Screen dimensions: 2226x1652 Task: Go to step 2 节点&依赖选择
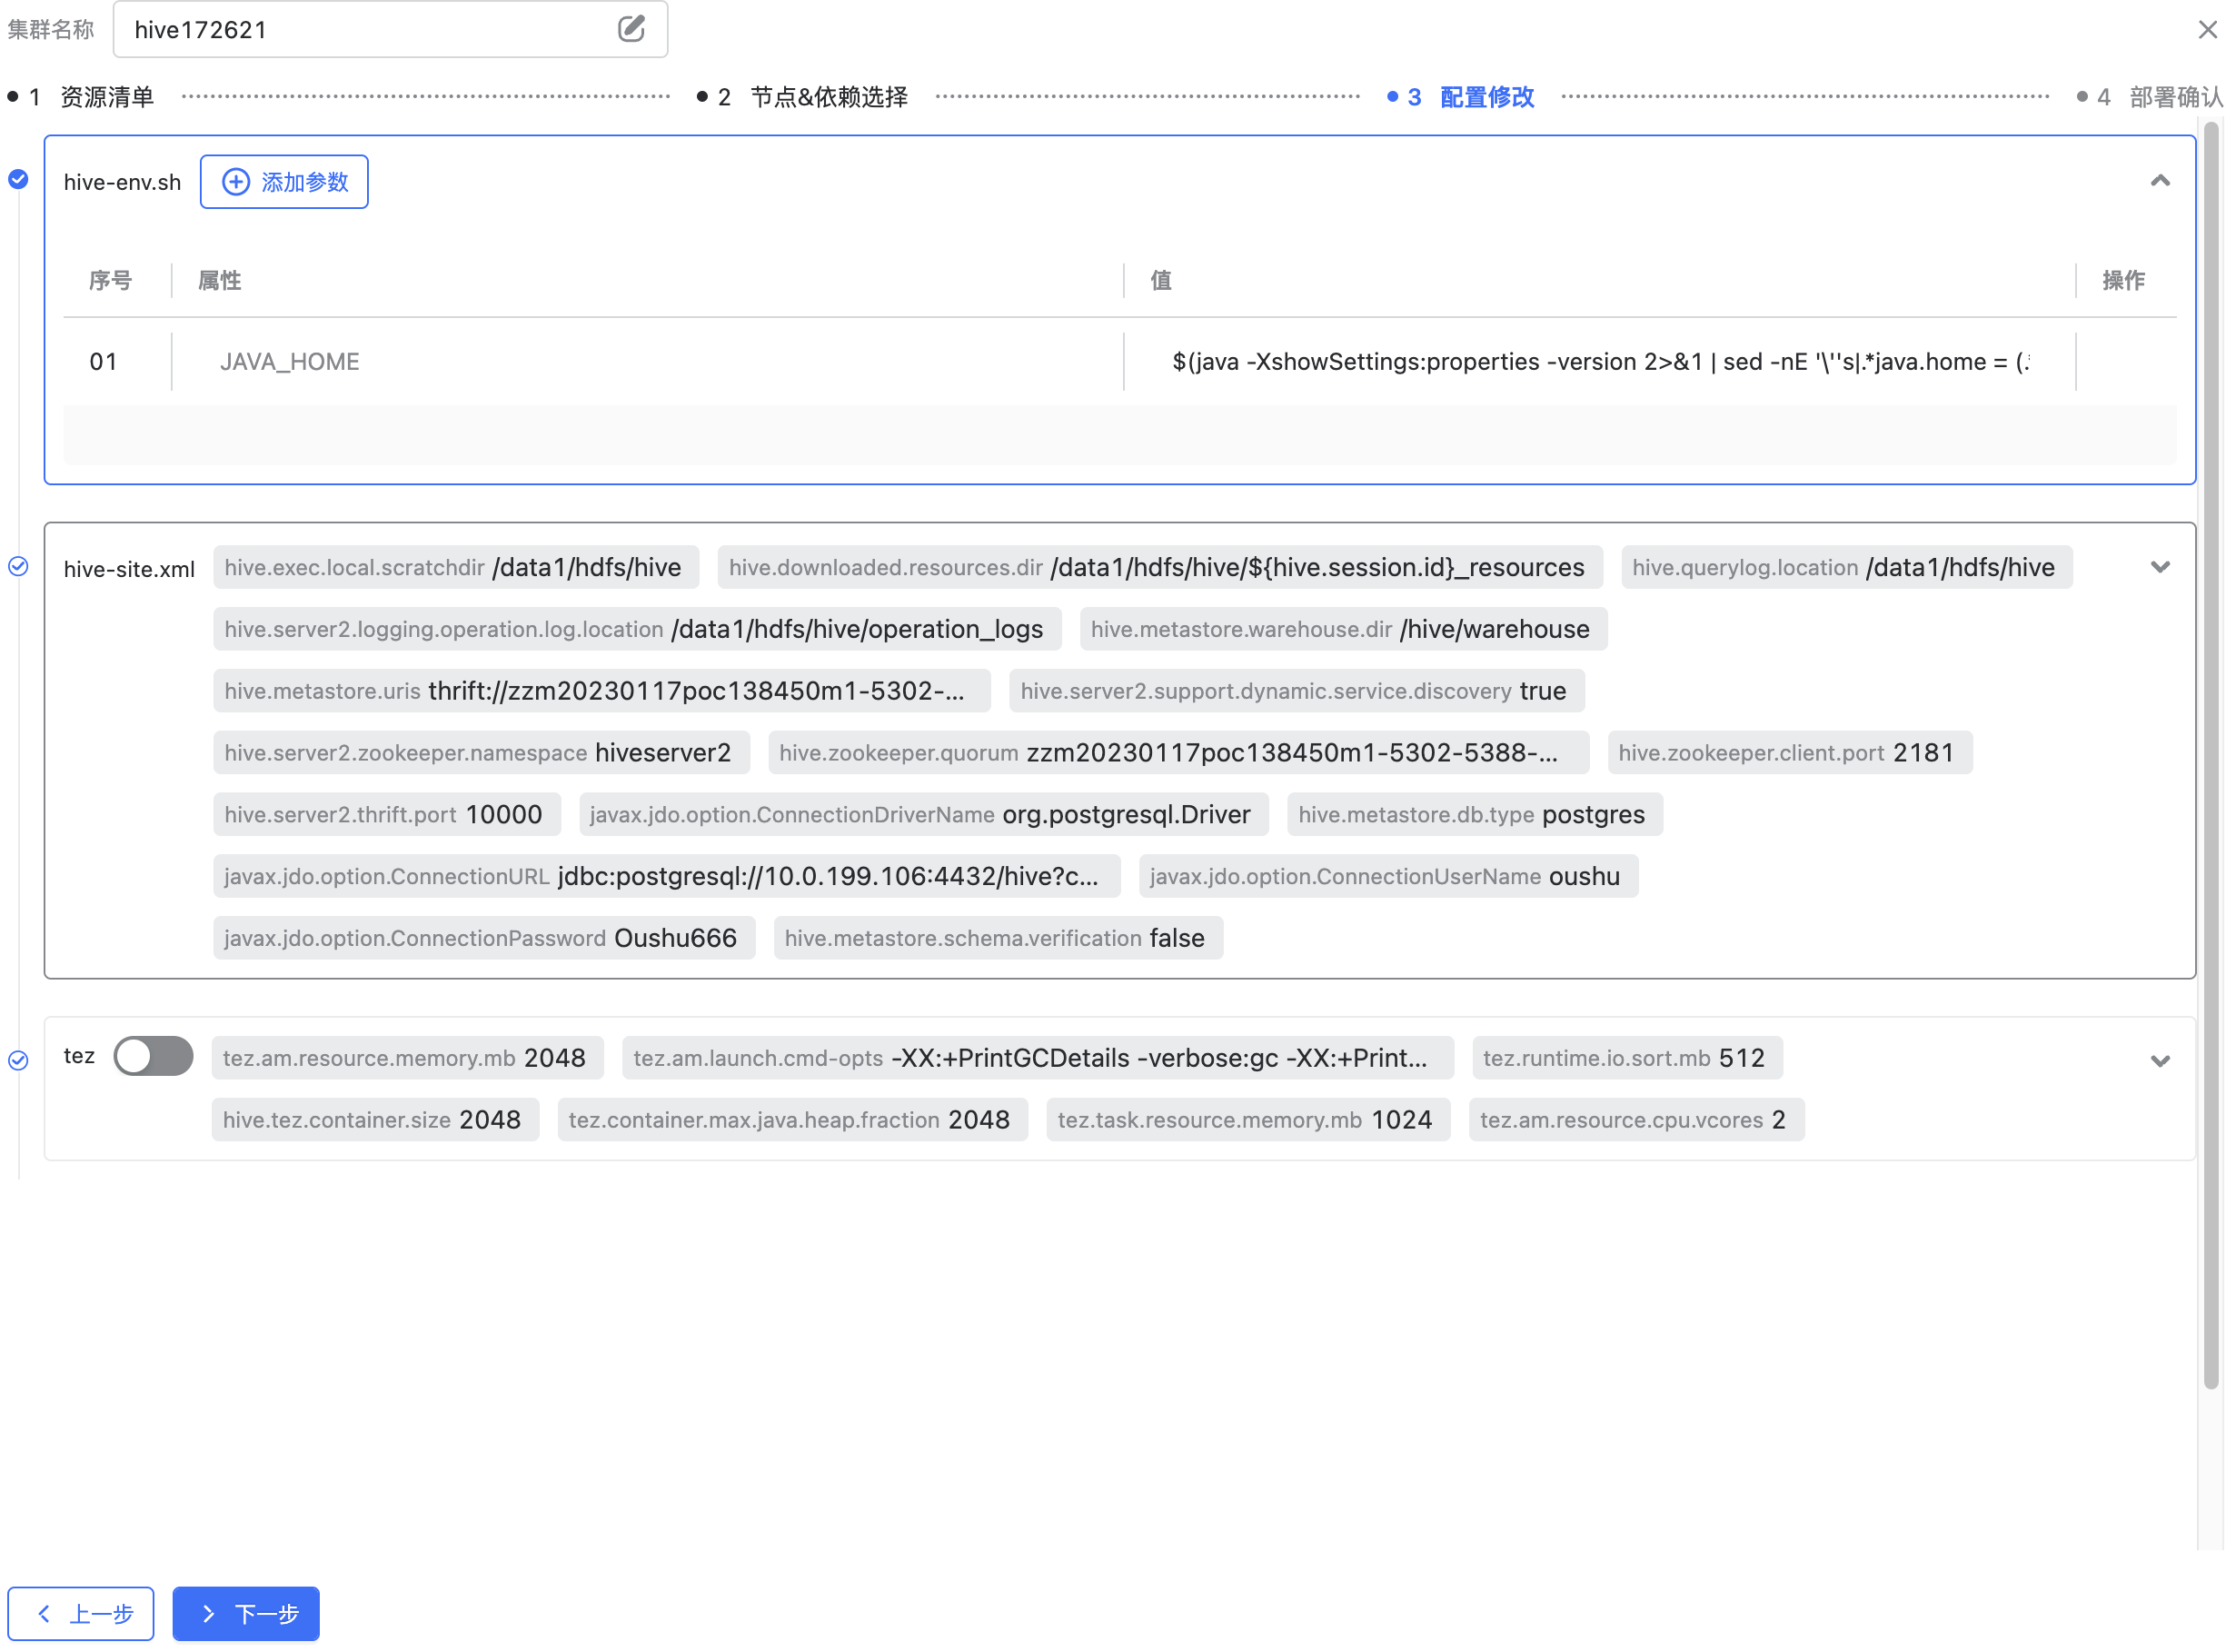coord(803,97)
